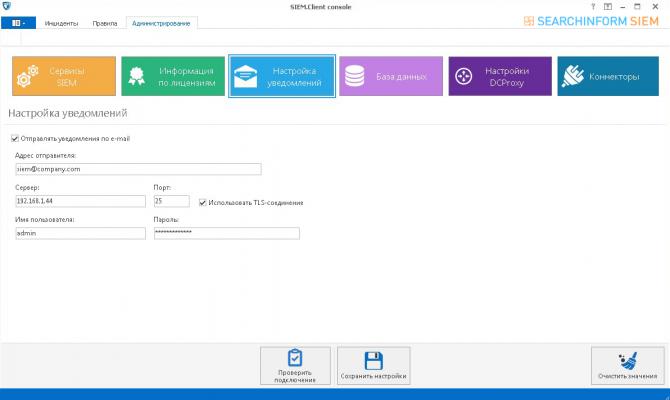Click the Порт input field
The height and width of the screenshot is (400, 670).
[x=172, y=201]
